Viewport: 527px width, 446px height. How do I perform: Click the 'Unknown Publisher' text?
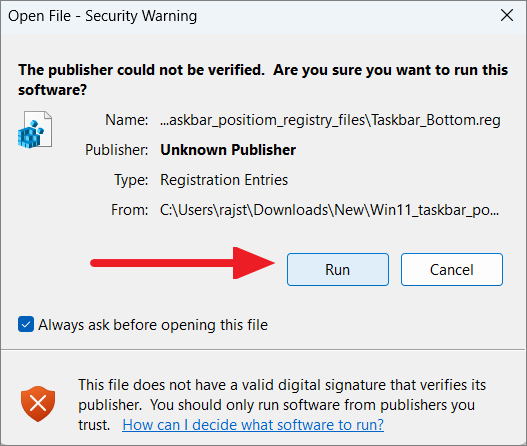(x=228, y=150)
